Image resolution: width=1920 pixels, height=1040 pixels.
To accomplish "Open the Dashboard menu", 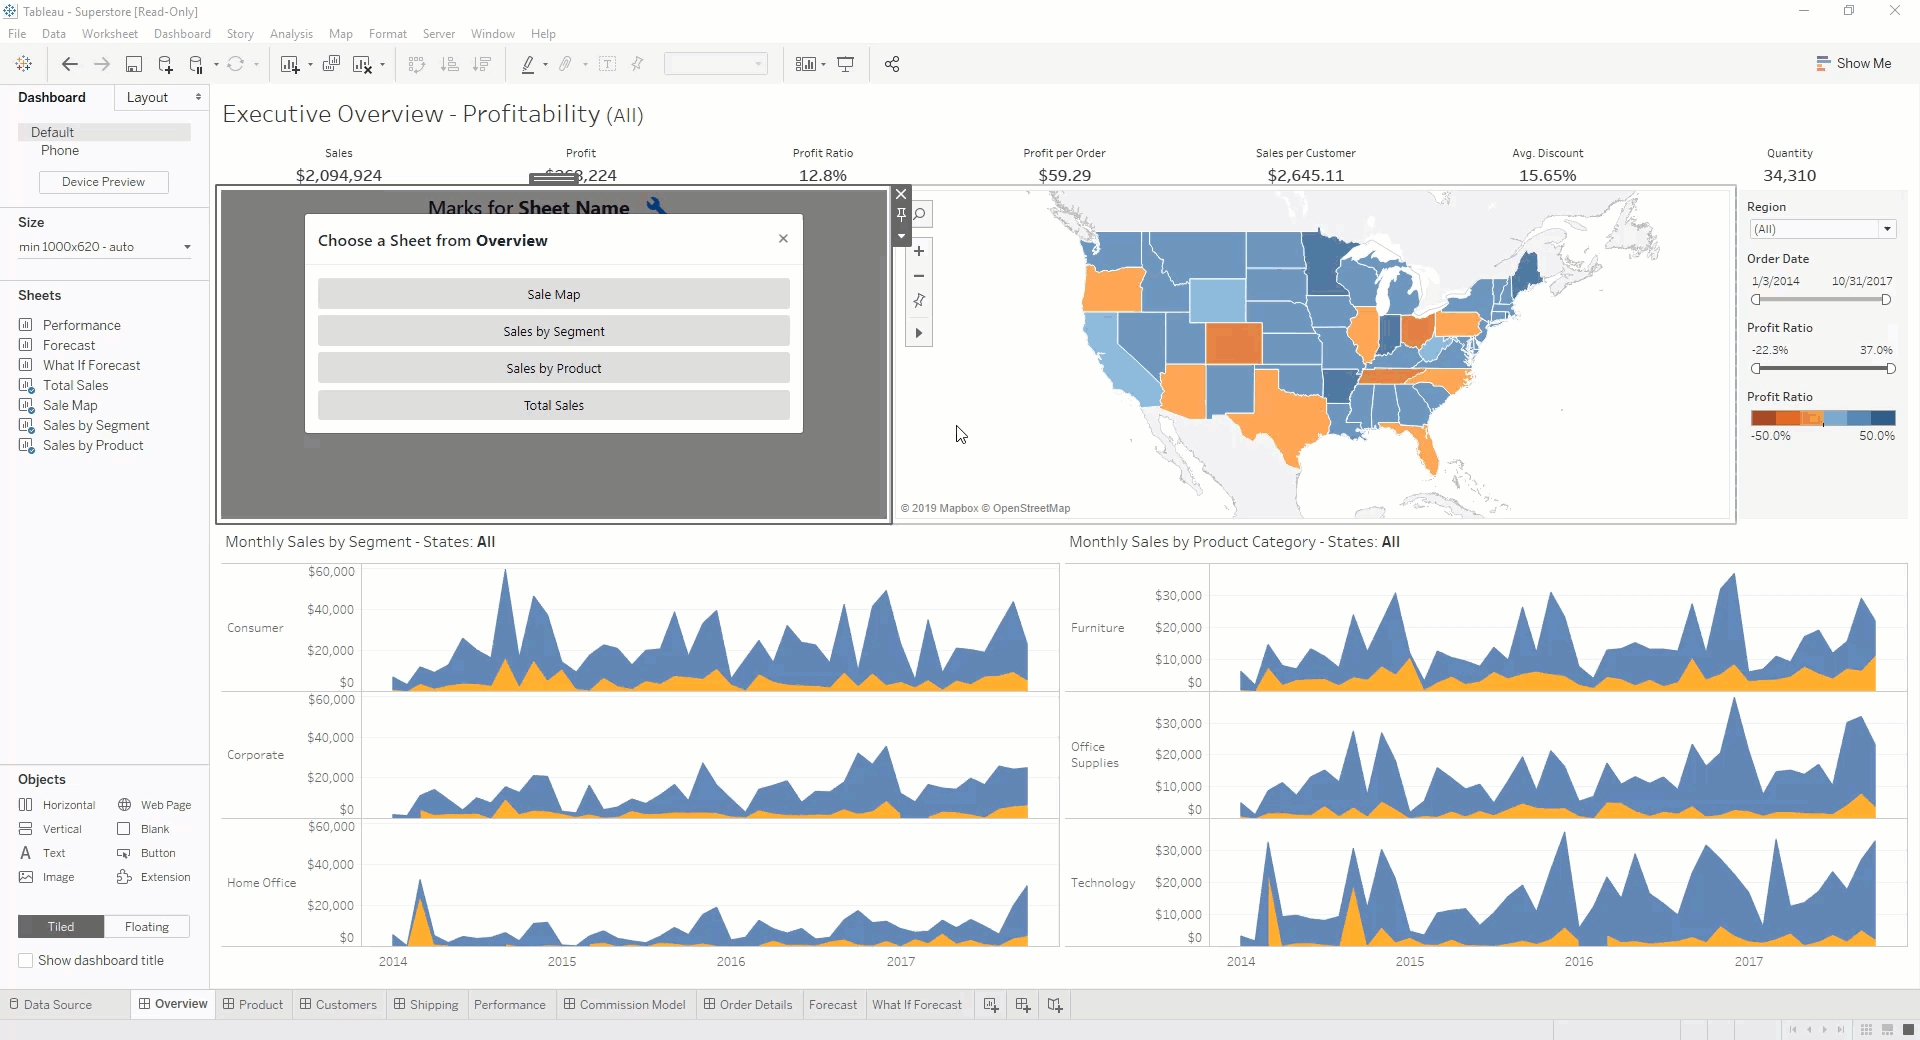I will 182,34.
